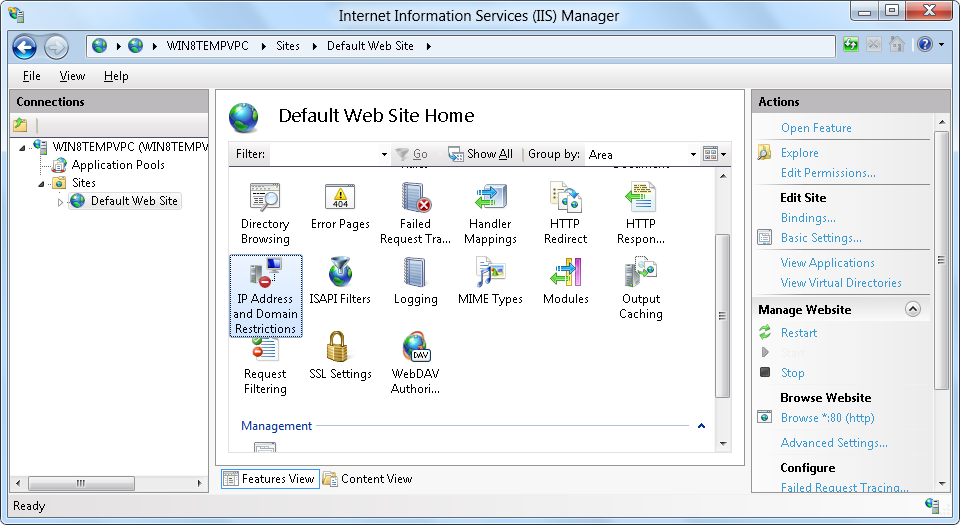The width and height of the screenshot is (960, 525).
Task: Open the HTTP Response Headers feature
Action: click(640, 214)
